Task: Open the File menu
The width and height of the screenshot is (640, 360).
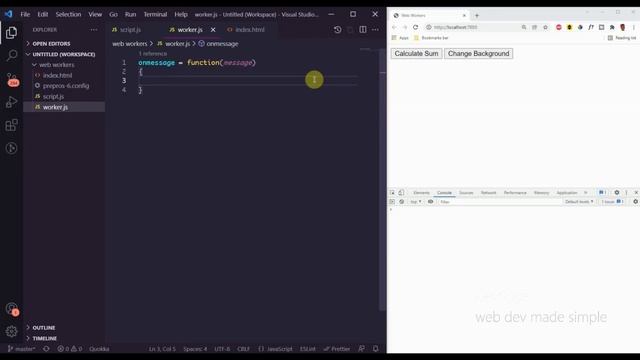Action: [x=25, y=14]
